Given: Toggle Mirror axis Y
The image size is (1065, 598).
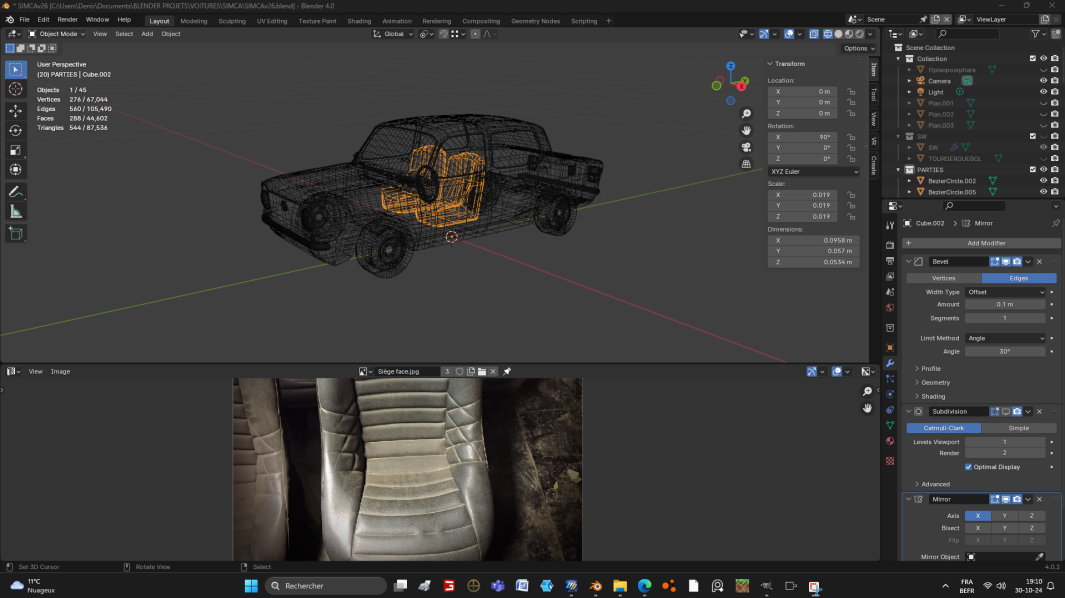Looking at the screenshot, I should [1004, 516].
